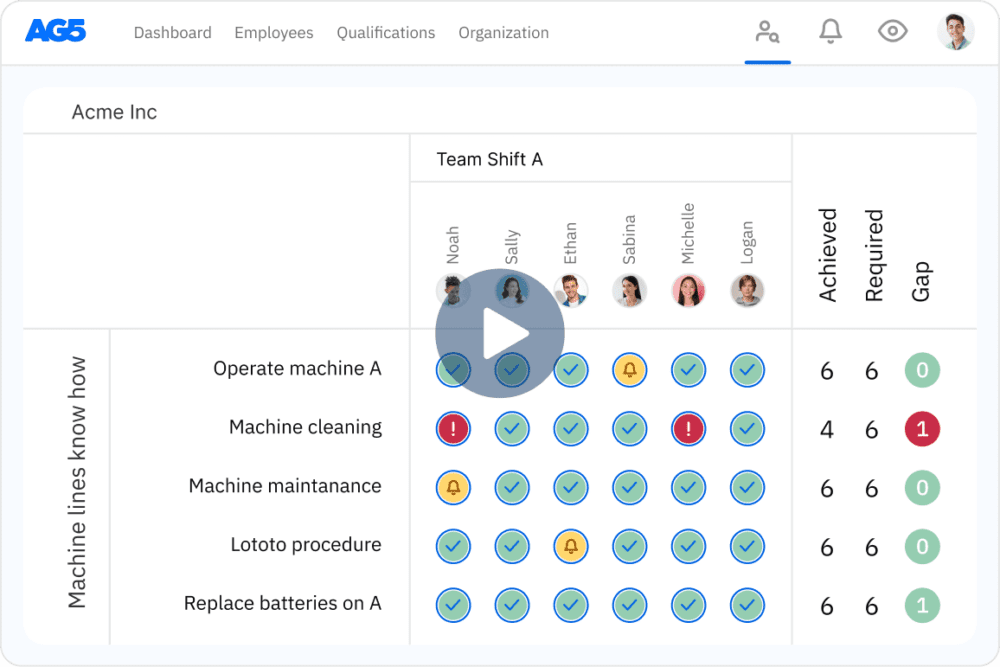Click Sally's avatar
1000x667 pixels.
point(512,291)
